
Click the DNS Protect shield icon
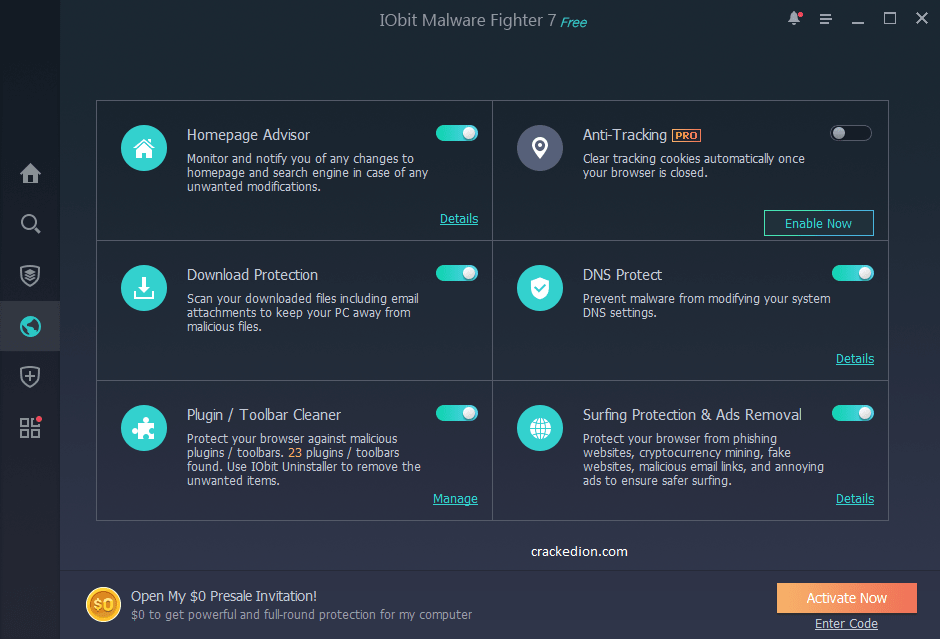point(540,288)
